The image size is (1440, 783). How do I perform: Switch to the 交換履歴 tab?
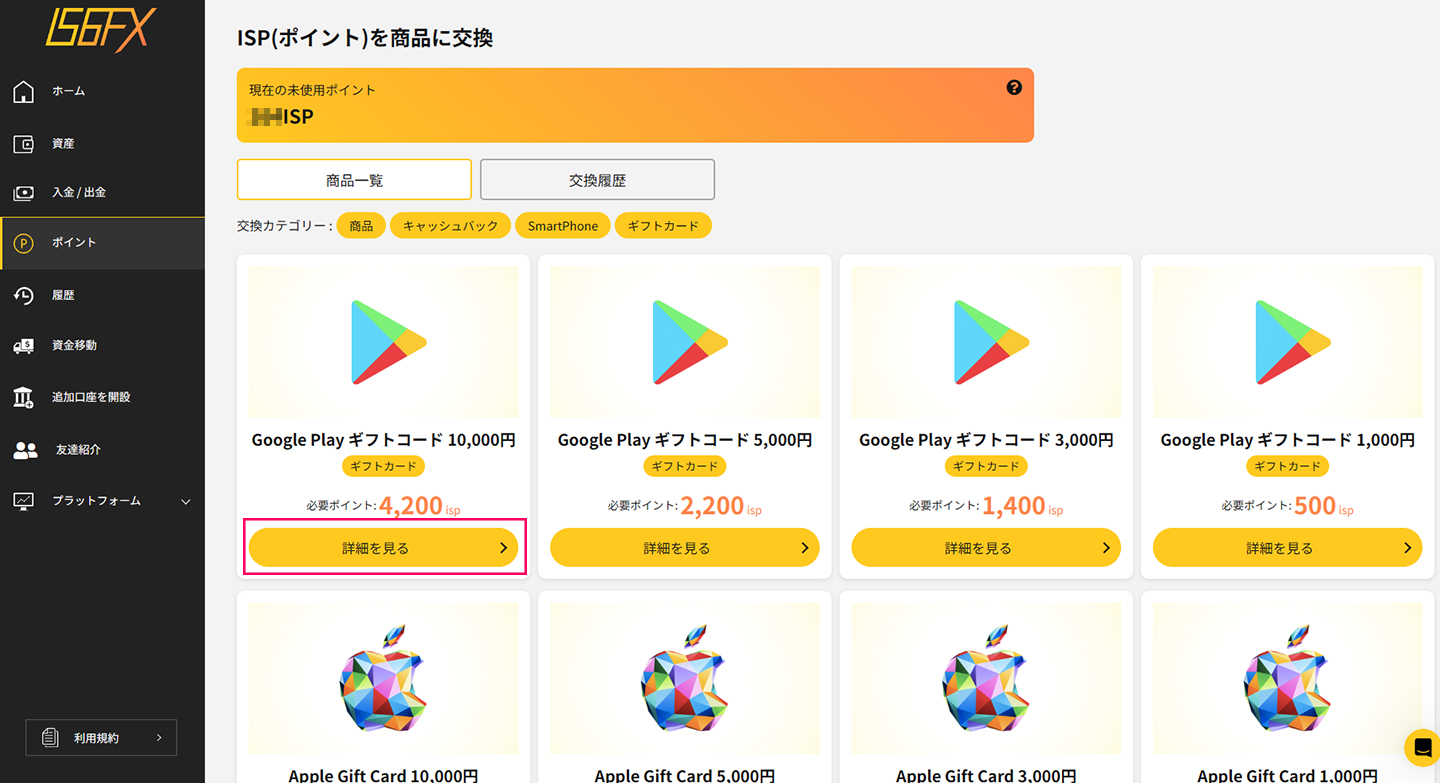point(597,180)
